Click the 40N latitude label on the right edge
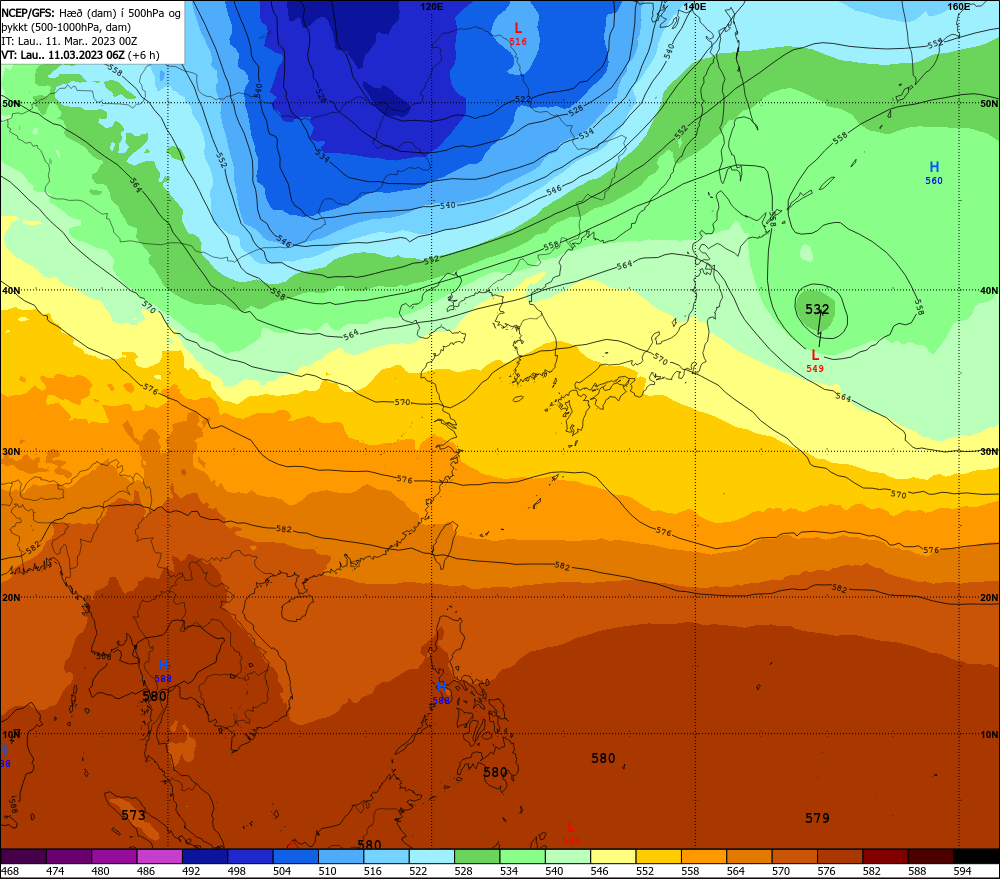The height and width of the screenshot is (879, 1000). point(989,290)
